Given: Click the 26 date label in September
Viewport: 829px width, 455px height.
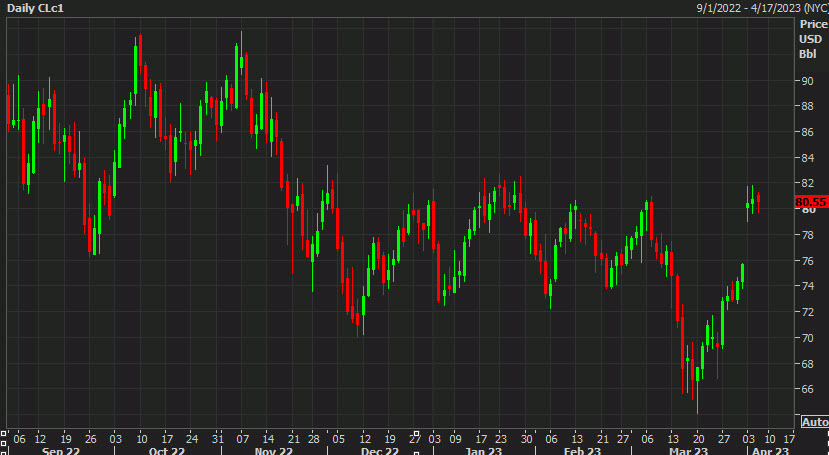Looking at the screenshot, I should point(90,439).
